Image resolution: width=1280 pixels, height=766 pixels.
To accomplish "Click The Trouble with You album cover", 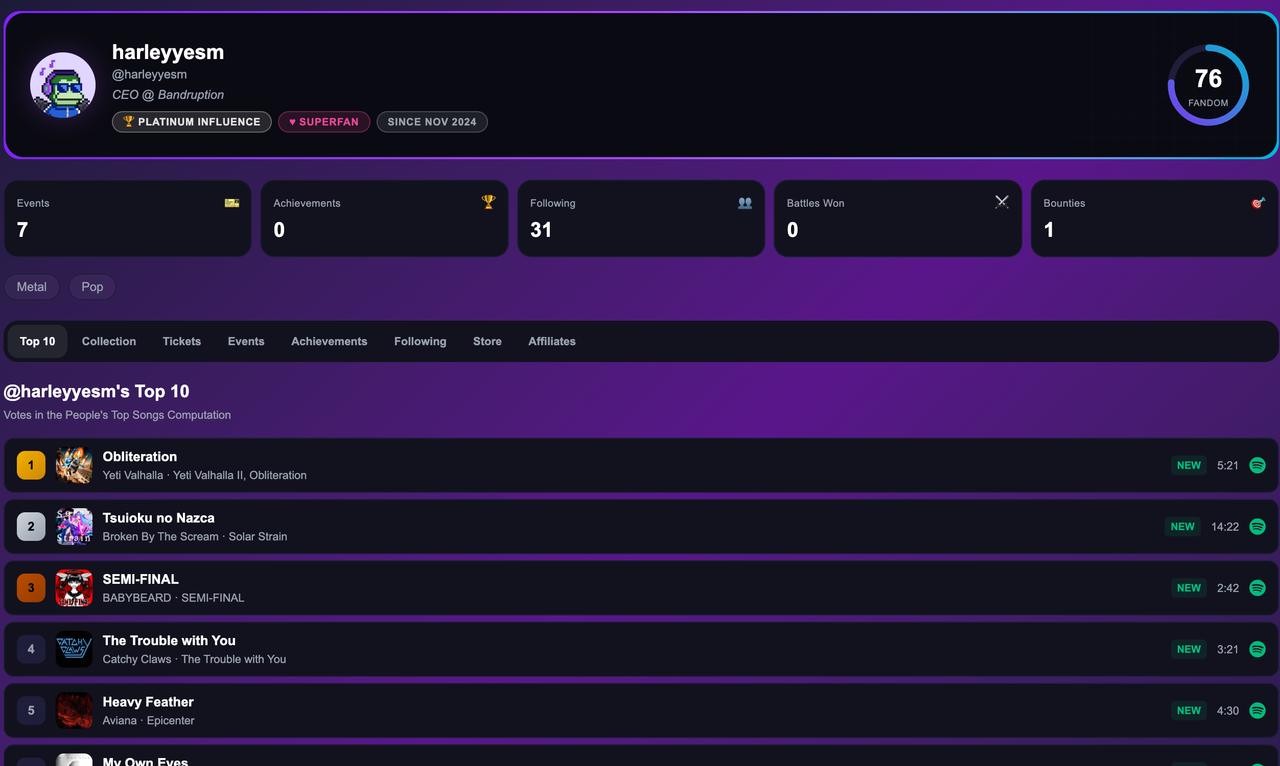I will click(x=75, y=649).
